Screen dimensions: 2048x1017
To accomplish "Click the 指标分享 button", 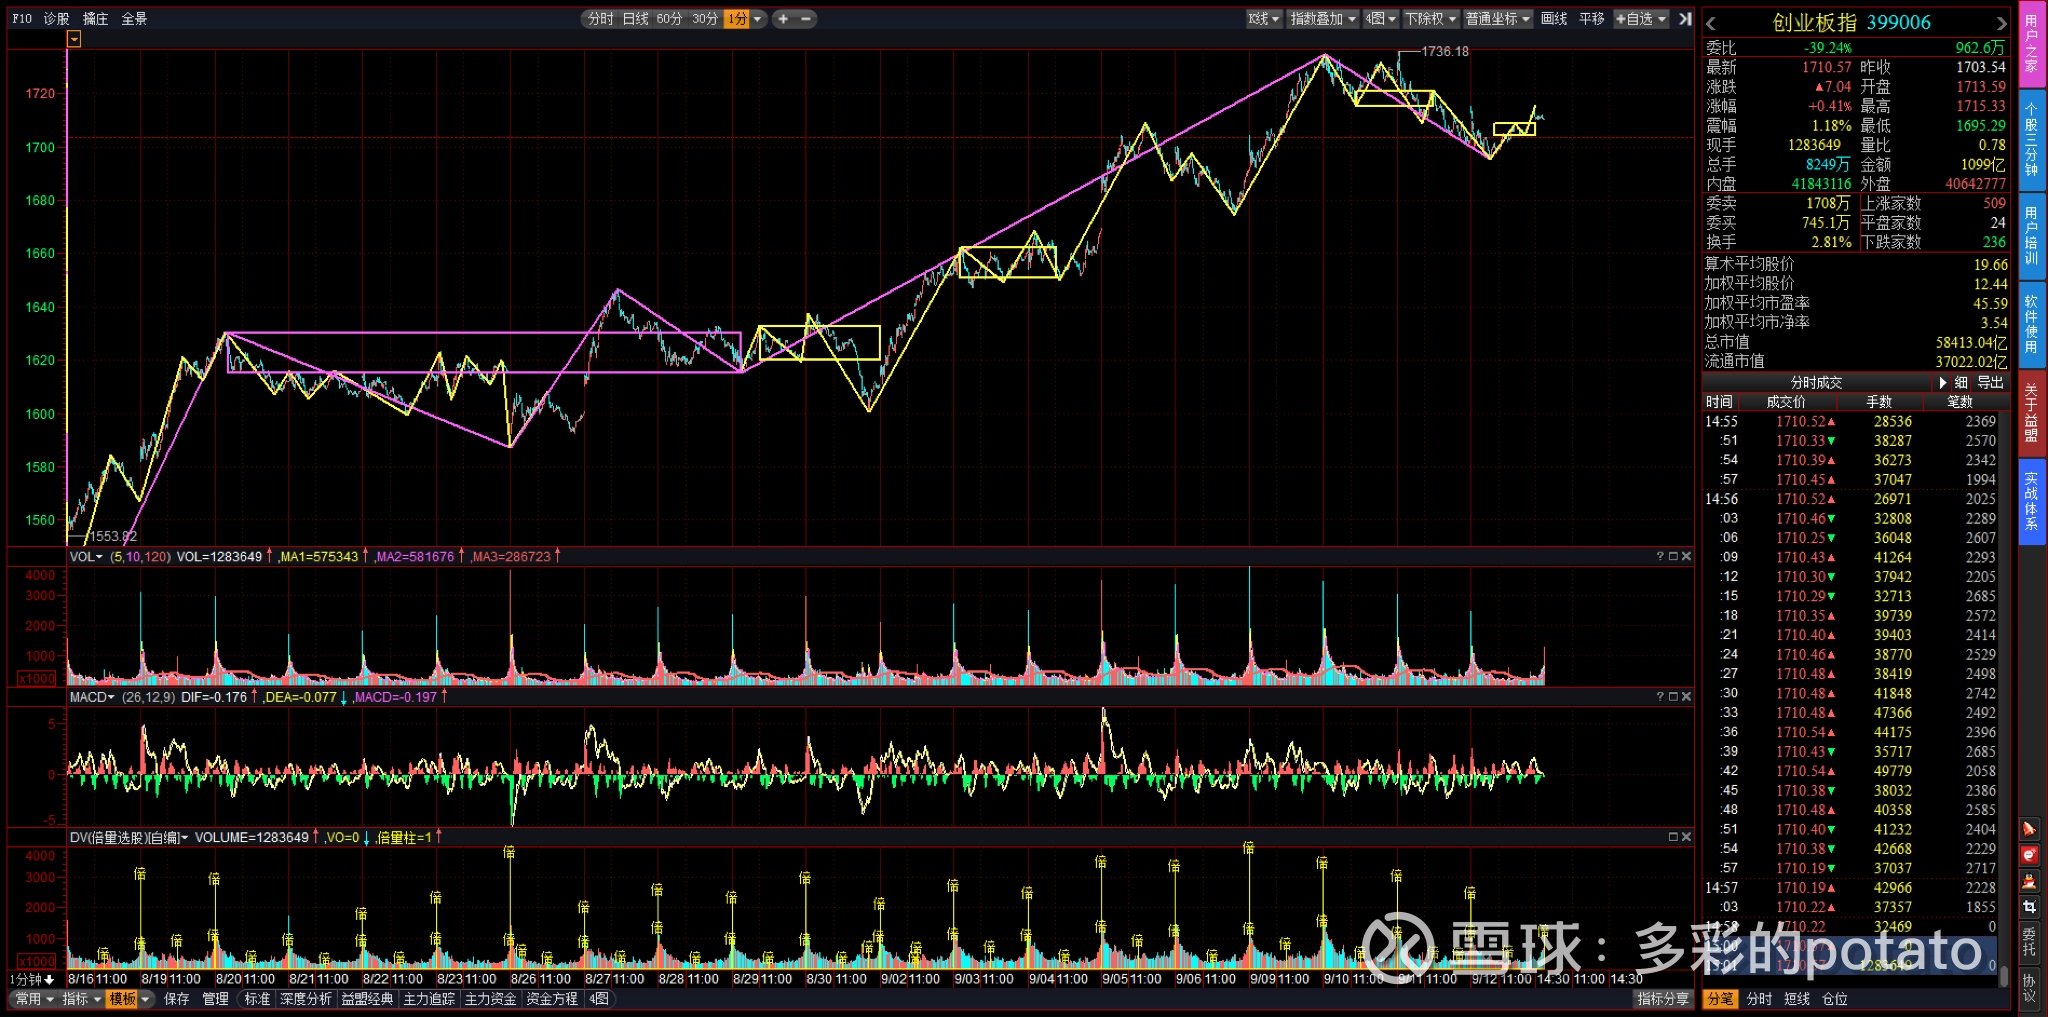I will coord(1662,999).
